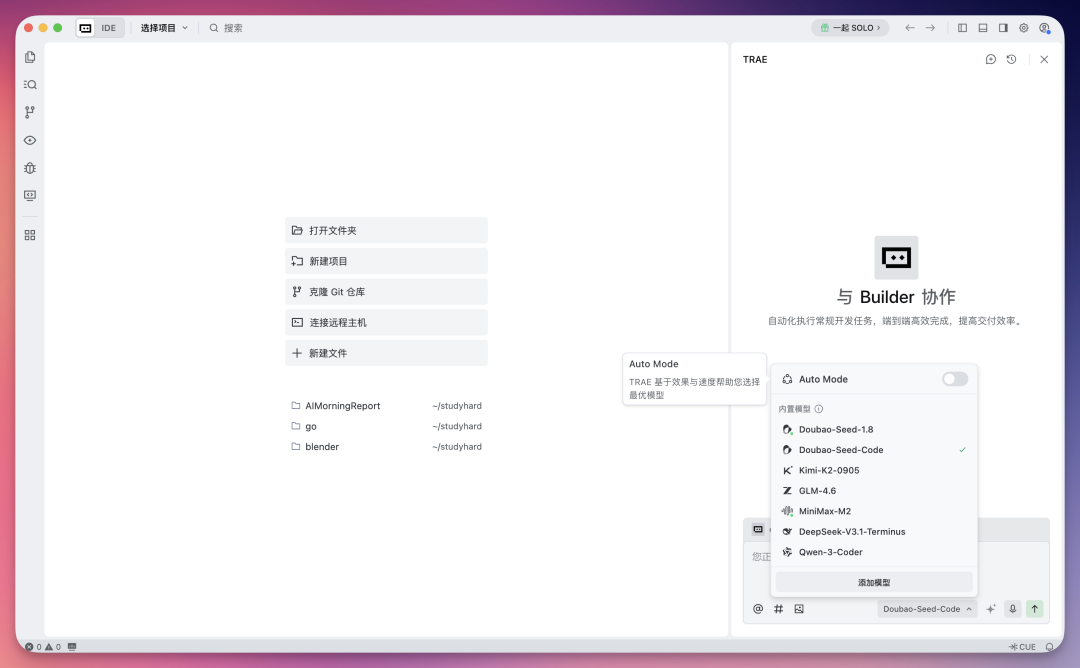Click 添加模型 add model button

coord(874,583)
